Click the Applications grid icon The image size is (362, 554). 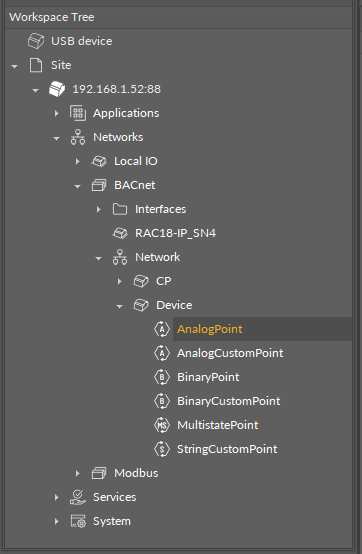pos(78,113)
